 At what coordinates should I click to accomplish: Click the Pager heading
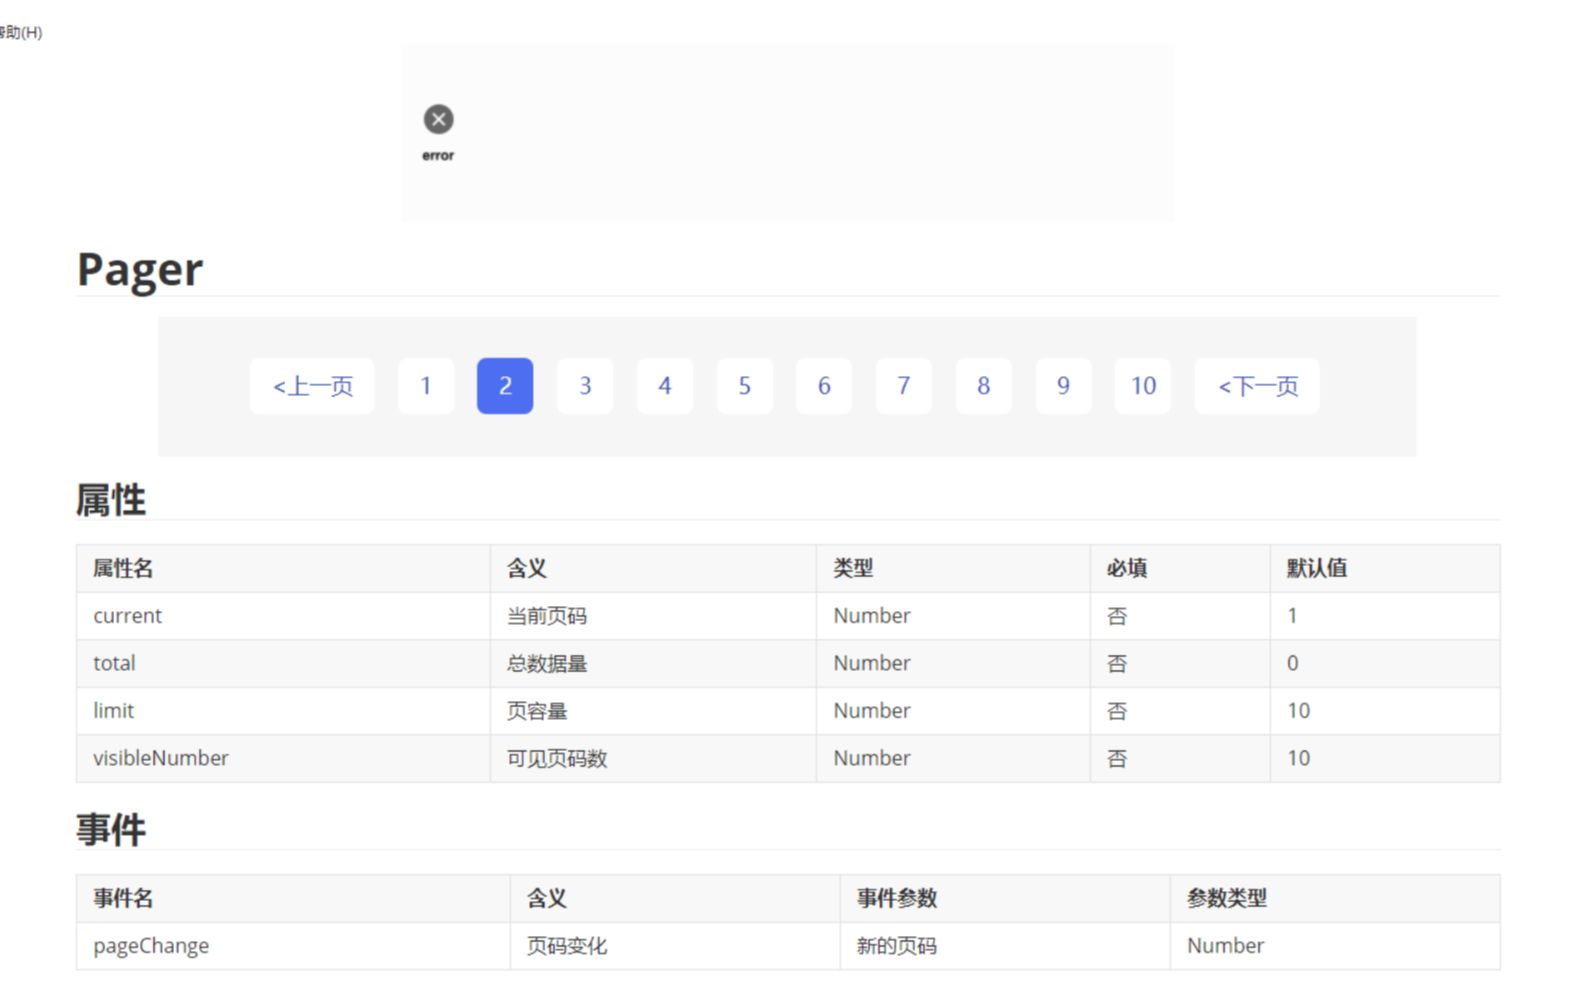(x=140, y=270)
